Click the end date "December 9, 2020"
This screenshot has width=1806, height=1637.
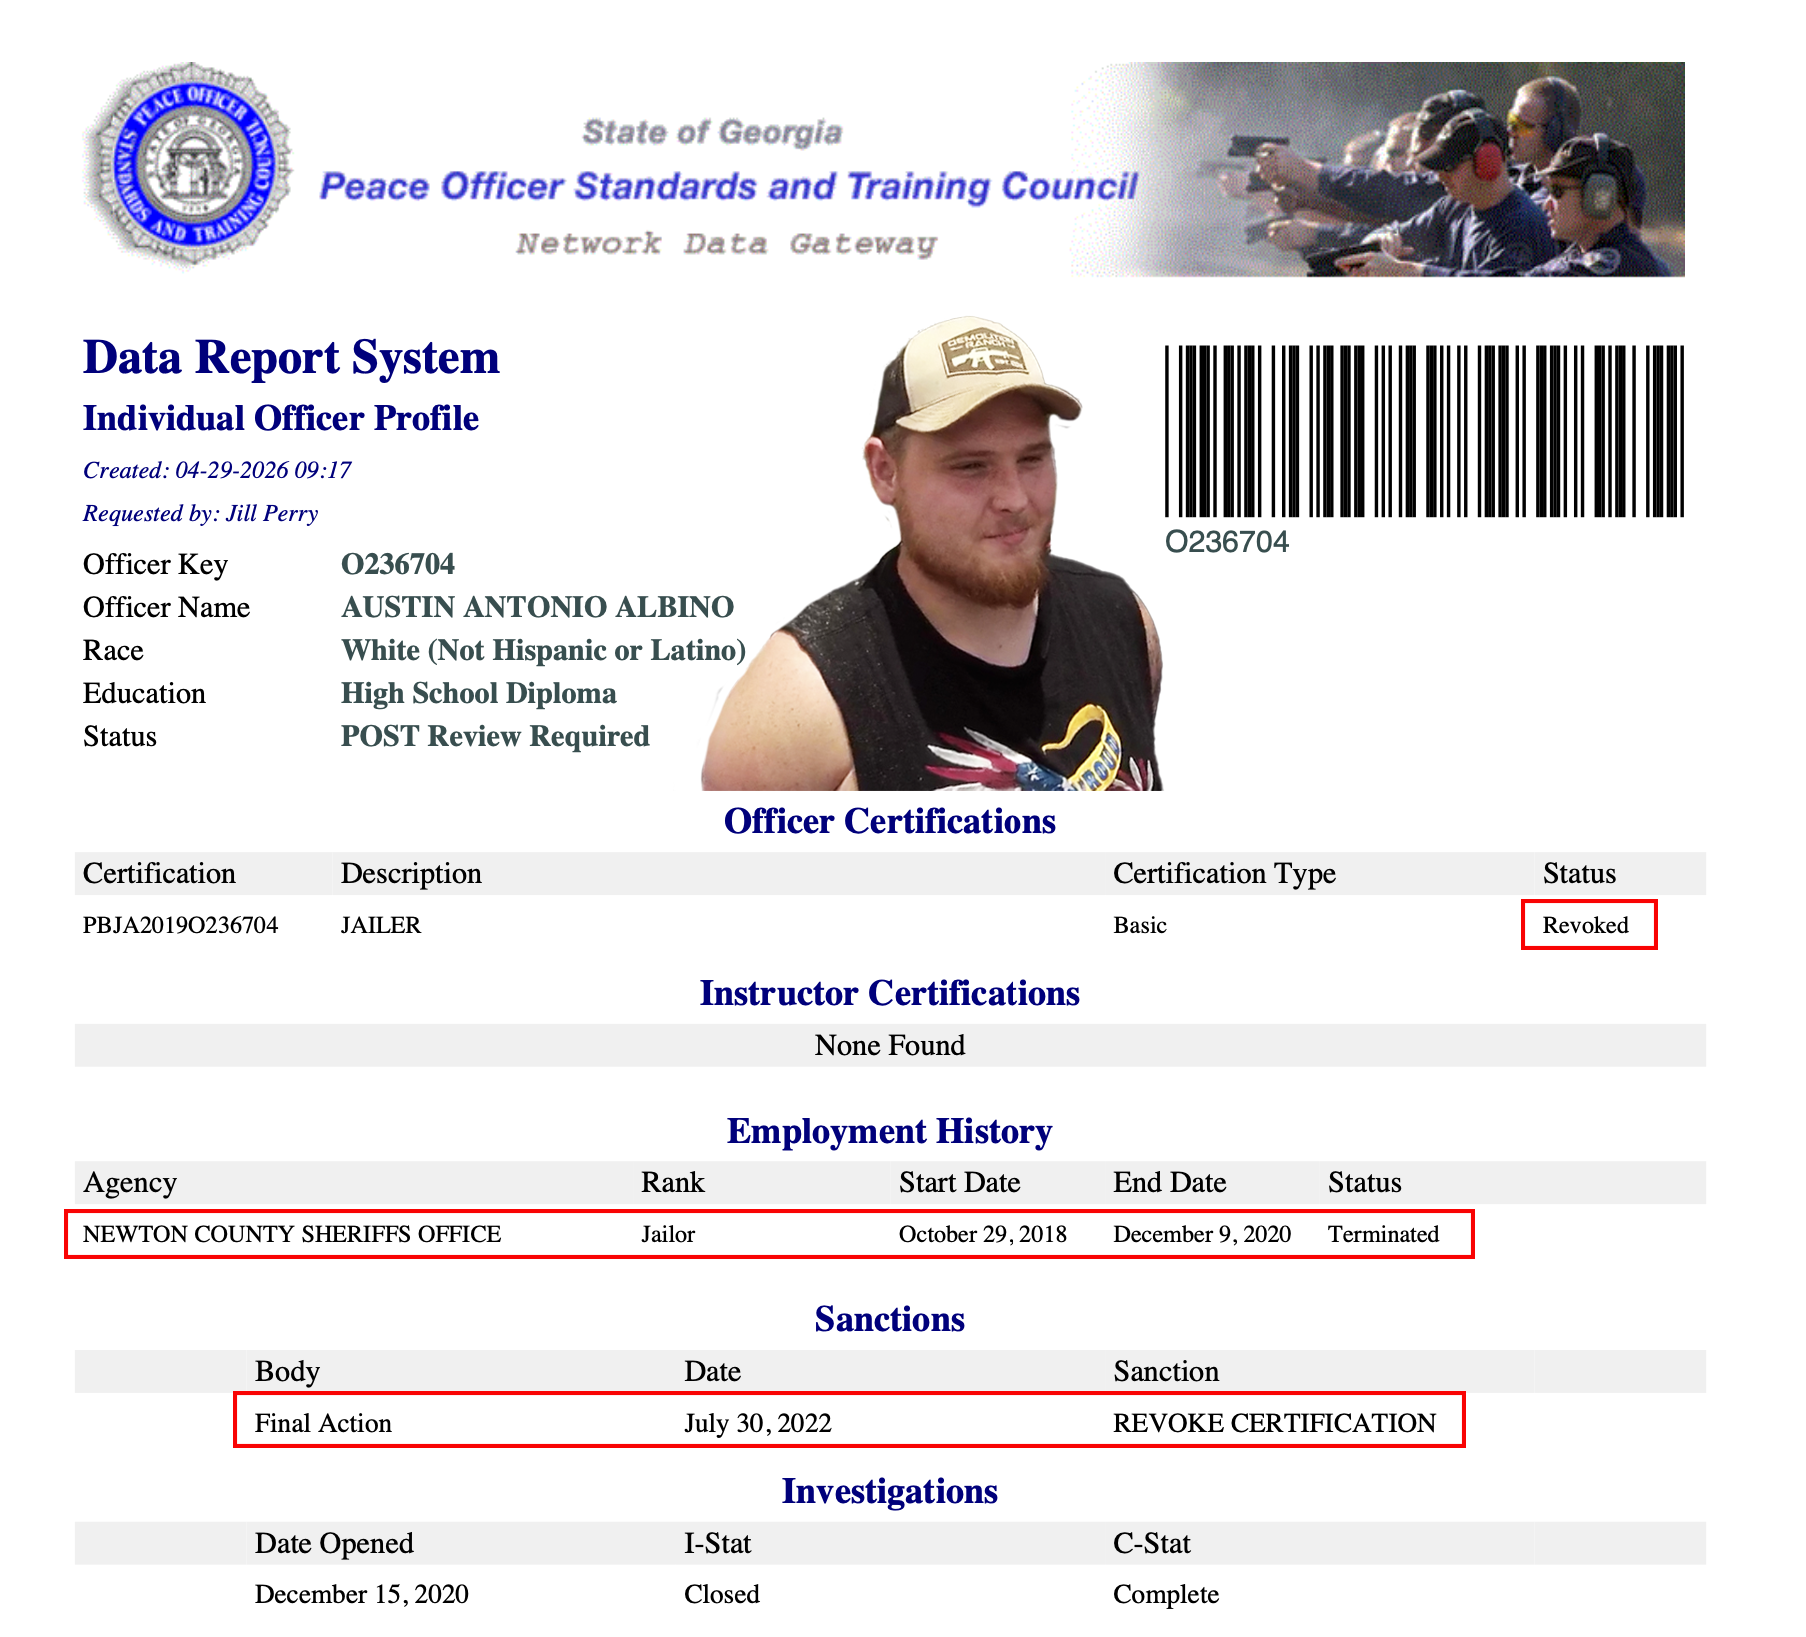[x=1202, y=1234]
